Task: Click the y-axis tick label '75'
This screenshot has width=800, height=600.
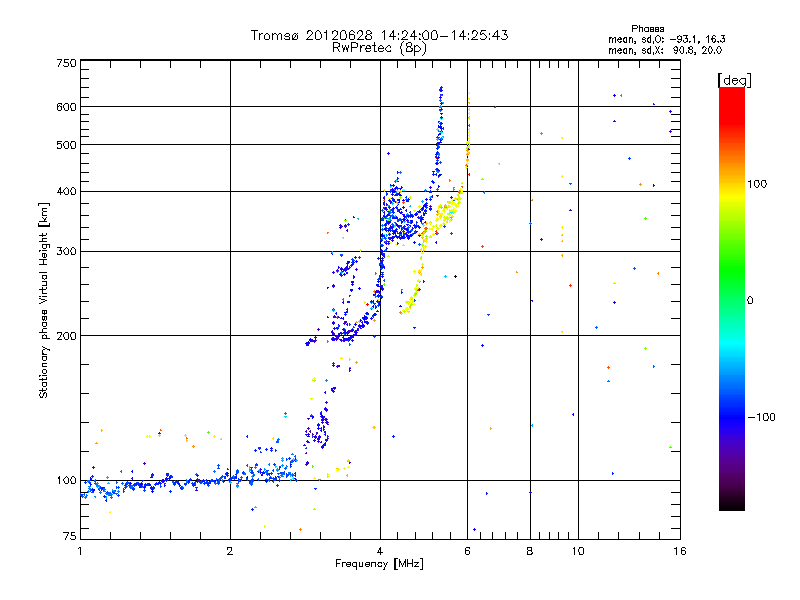Action: tap(70, 536)
